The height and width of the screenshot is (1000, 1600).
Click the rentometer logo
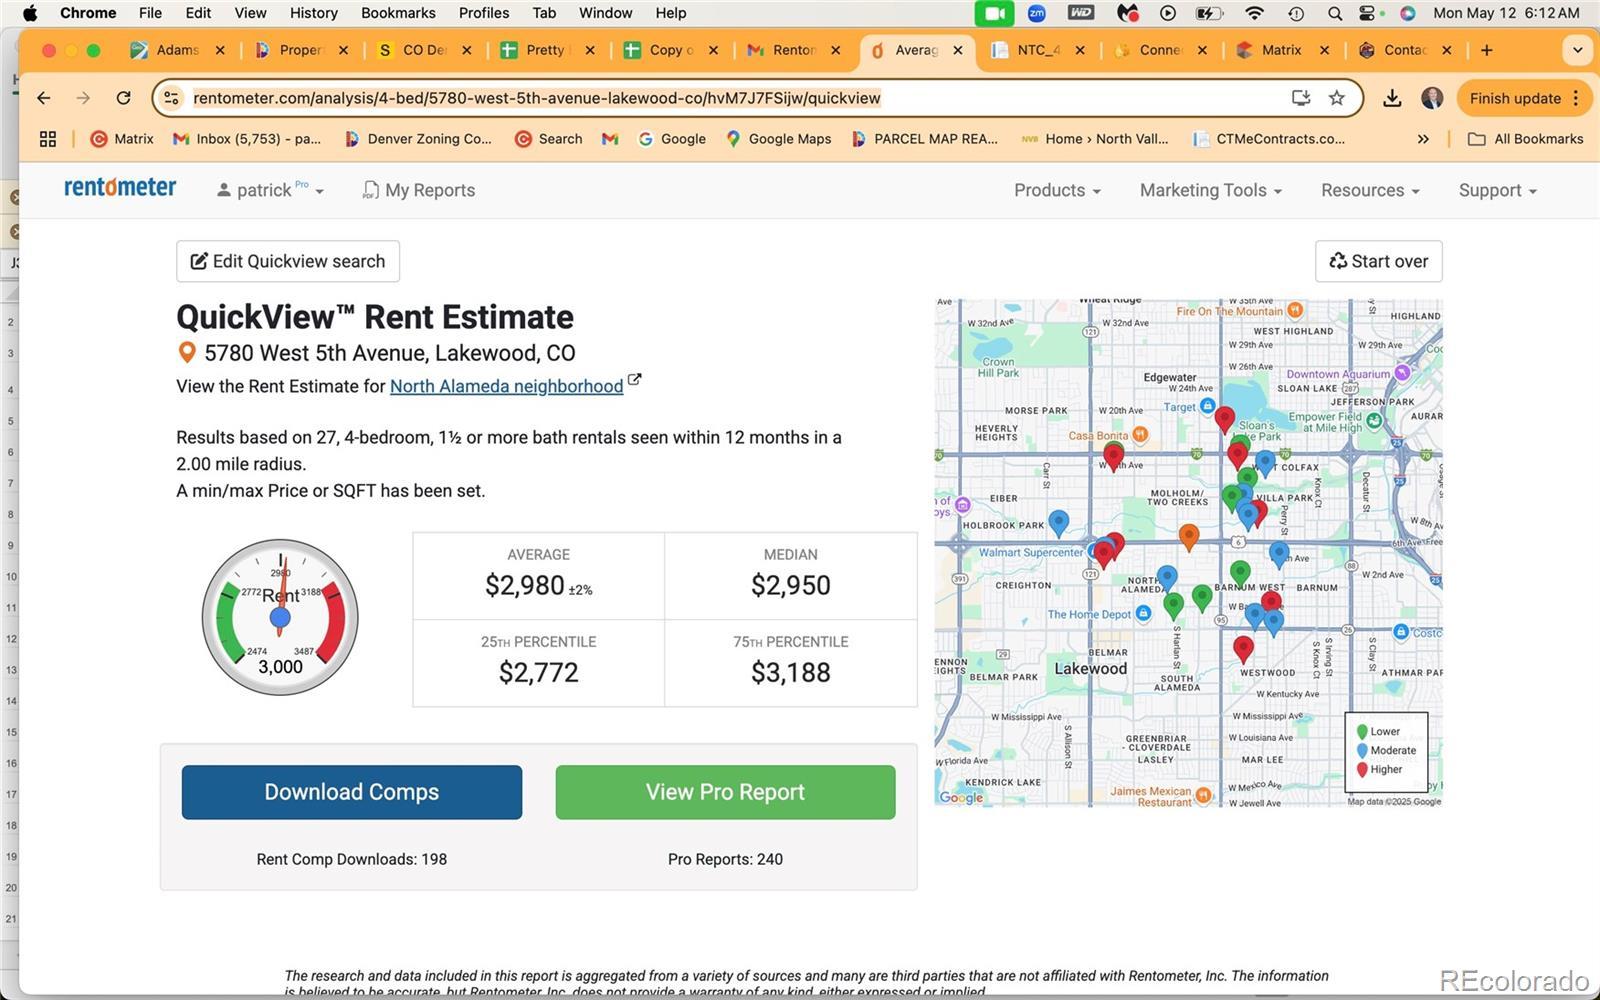(x=120, y=188)
